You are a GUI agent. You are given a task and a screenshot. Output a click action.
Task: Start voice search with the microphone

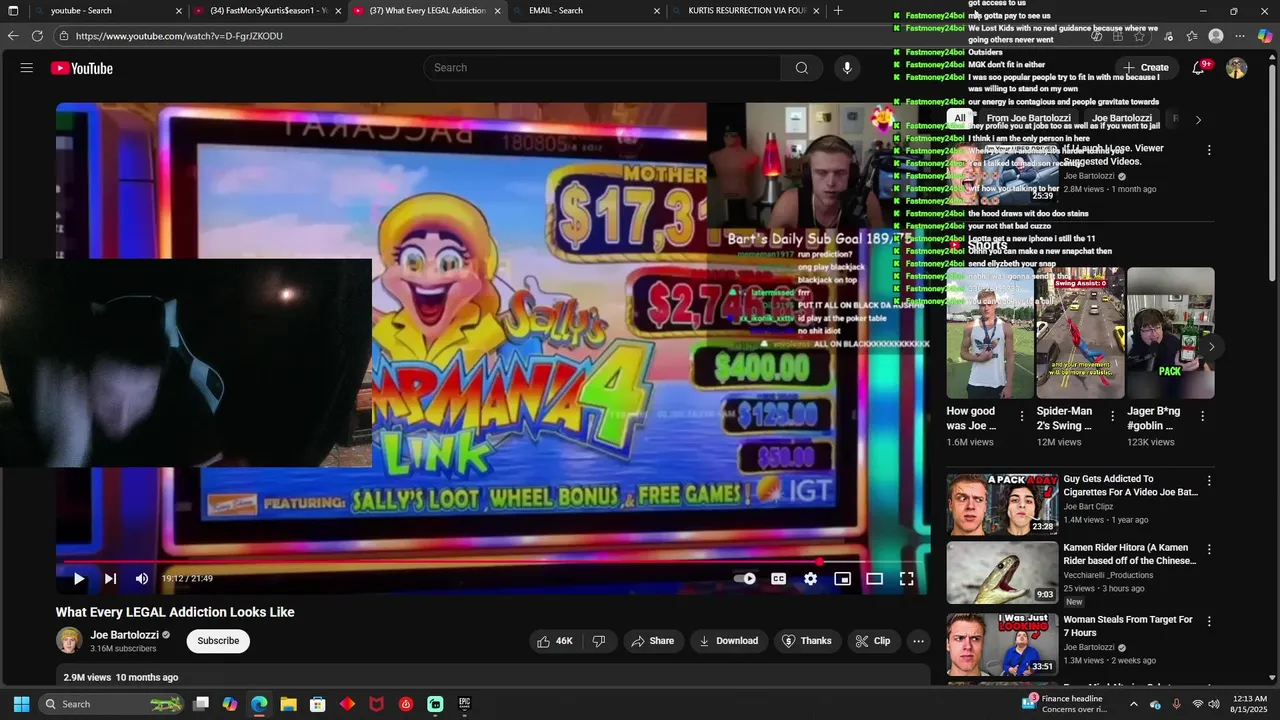coord(847,68)
